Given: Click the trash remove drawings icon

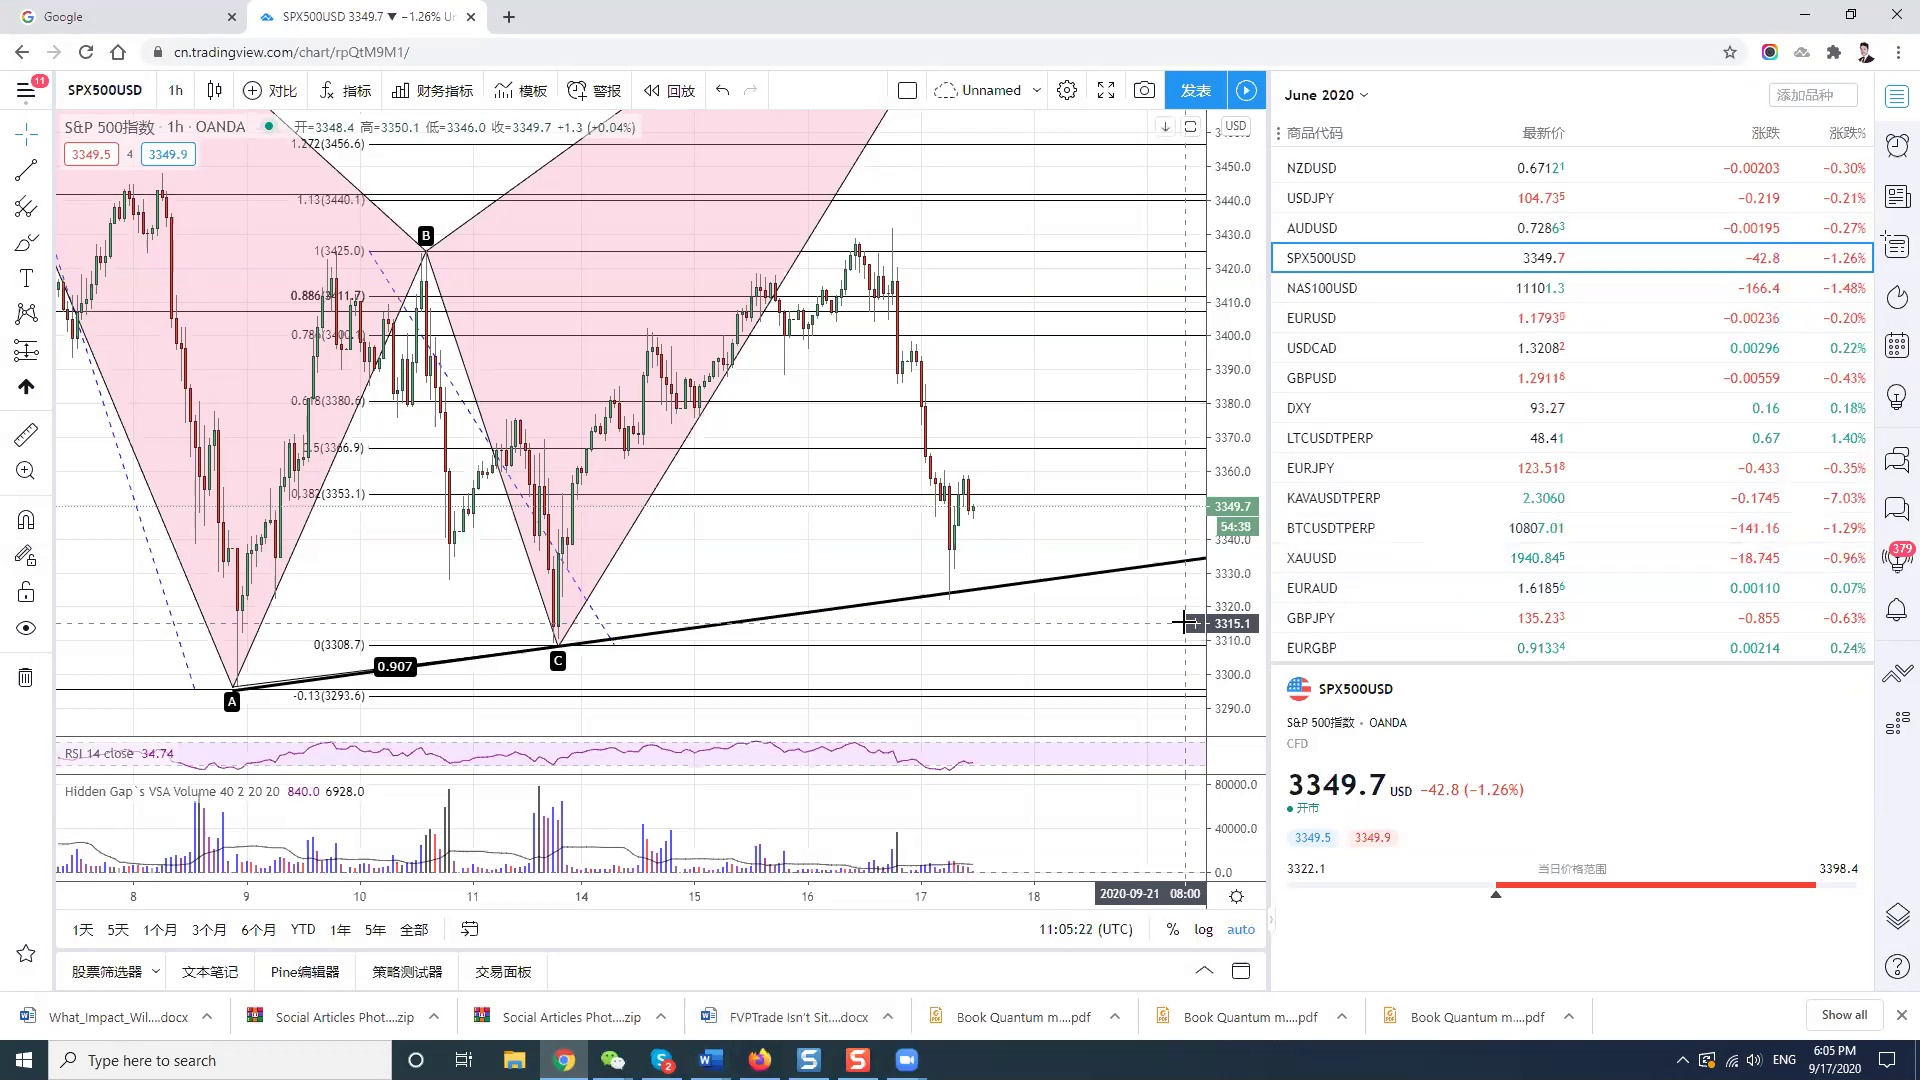Looking at the screenshot, I should tap(26, 678).
